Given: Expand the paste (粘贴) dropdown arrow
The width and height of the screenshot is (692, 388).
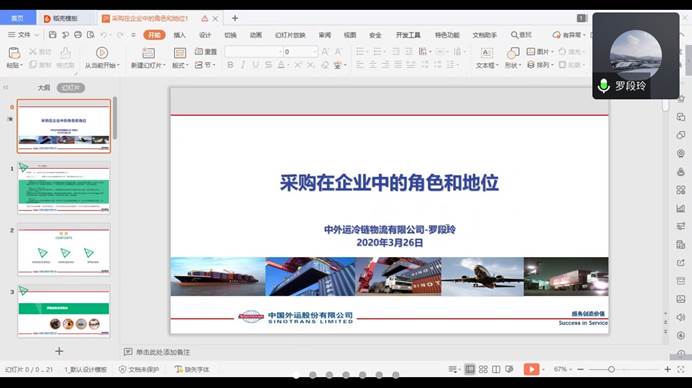Looking at the screenshot, I should click(21, 65).
